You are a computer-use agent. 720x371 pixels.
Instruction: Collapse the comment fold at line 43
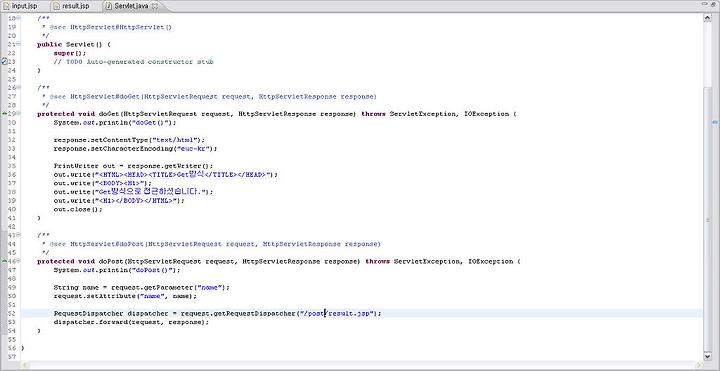pyautogui.click(x=19, y=235)
